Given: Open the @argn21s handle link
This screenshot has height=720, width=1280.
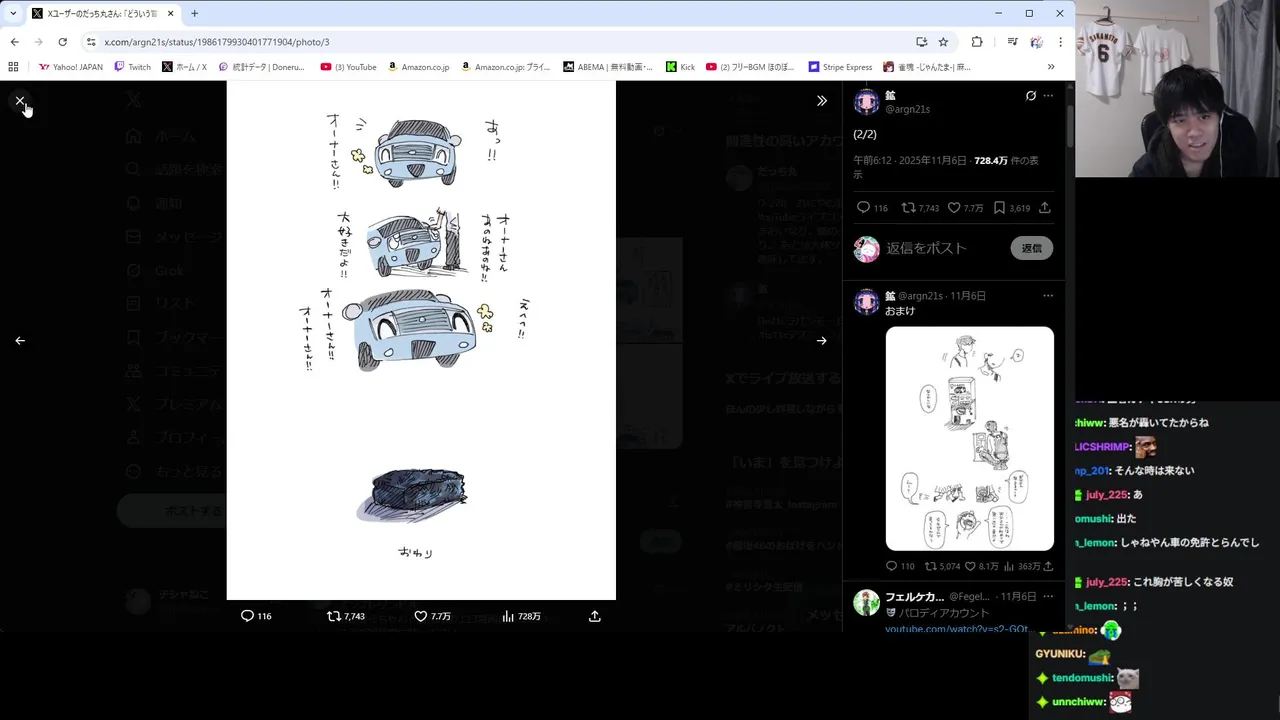Looking at the screenshot, I should (908, 109).
